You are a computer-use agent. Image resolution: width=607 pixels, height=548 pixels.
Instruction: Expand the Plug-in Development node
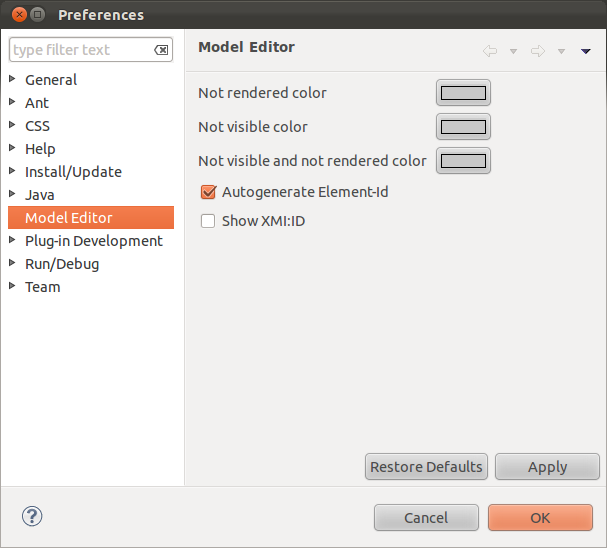click(x=12, y=241)
